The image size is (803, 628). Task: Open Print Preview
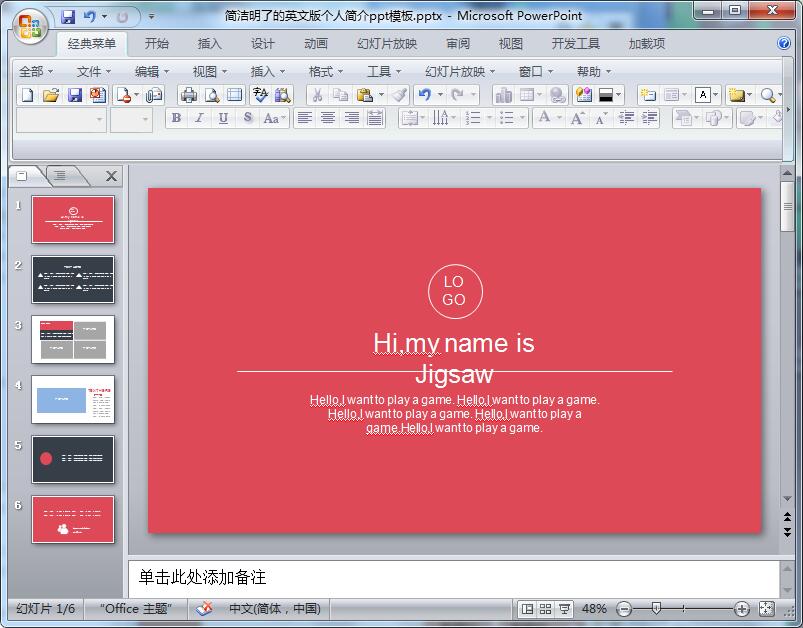click(x=212, y=95)
